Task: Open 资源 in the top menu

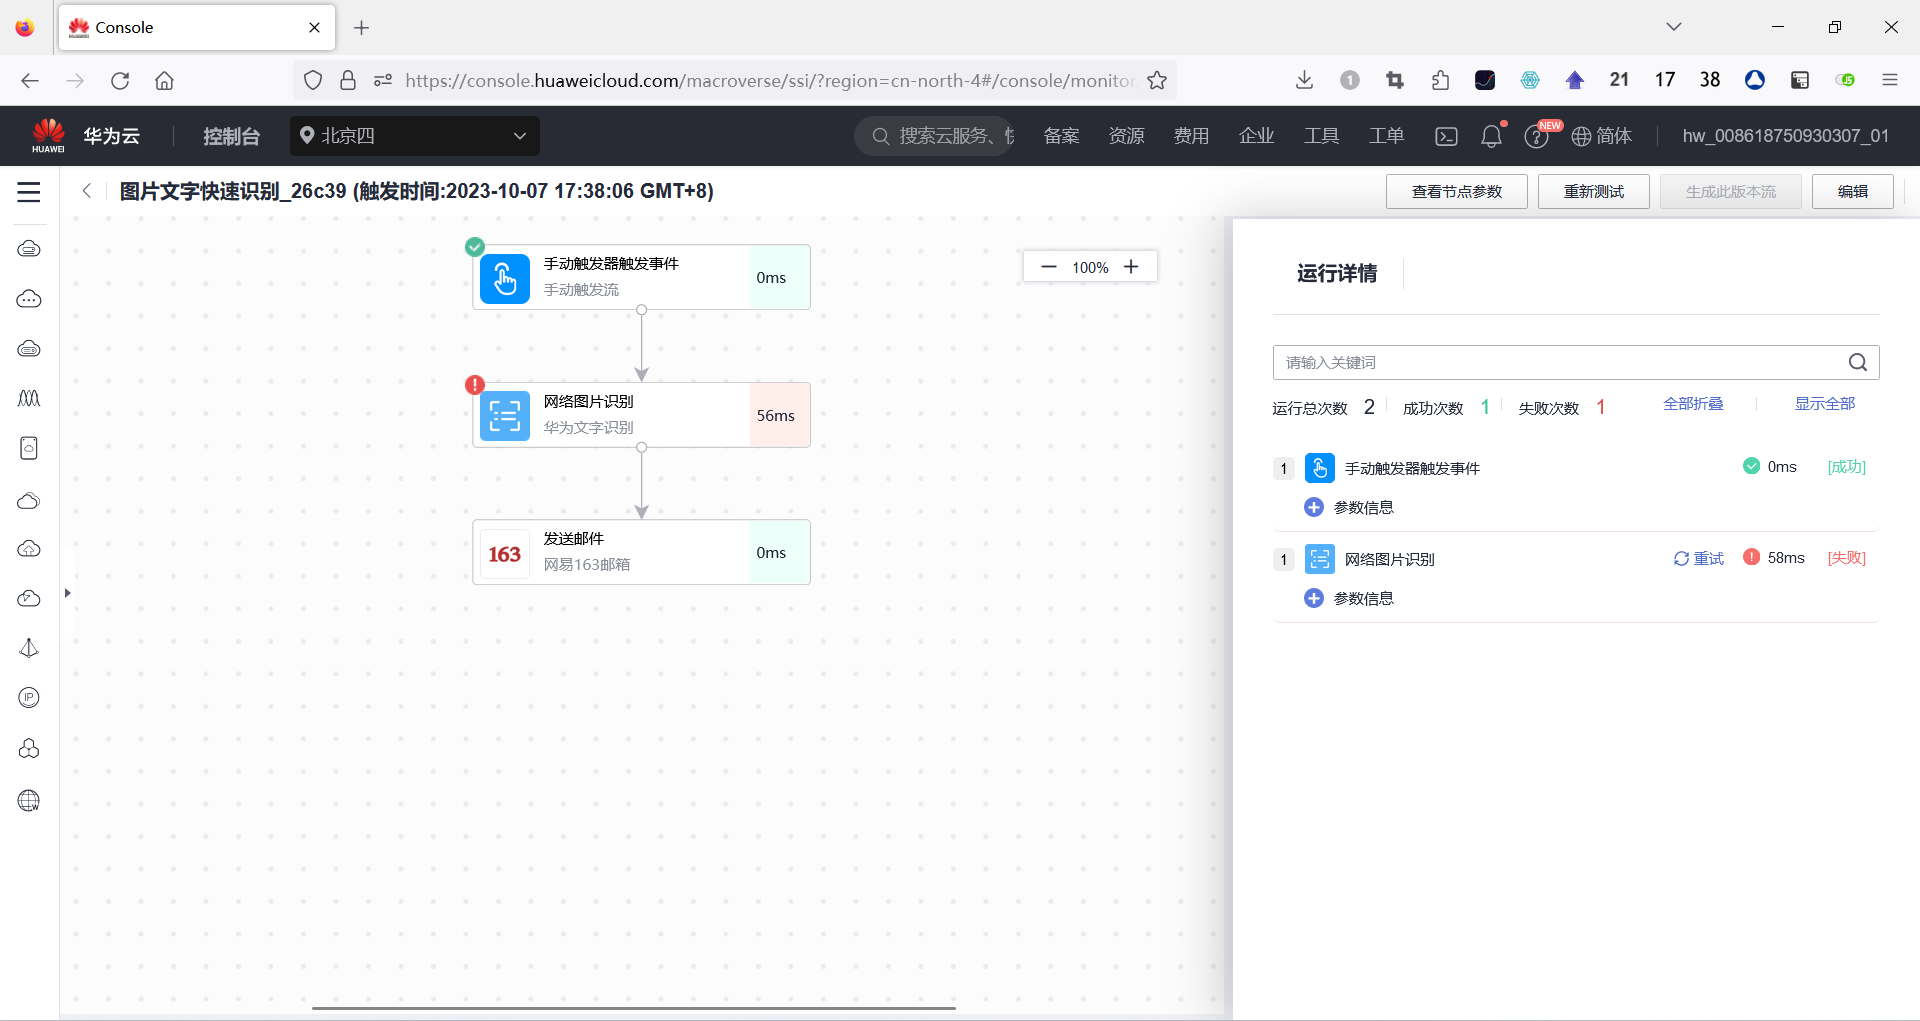Action: click(x=1126, y=136)
